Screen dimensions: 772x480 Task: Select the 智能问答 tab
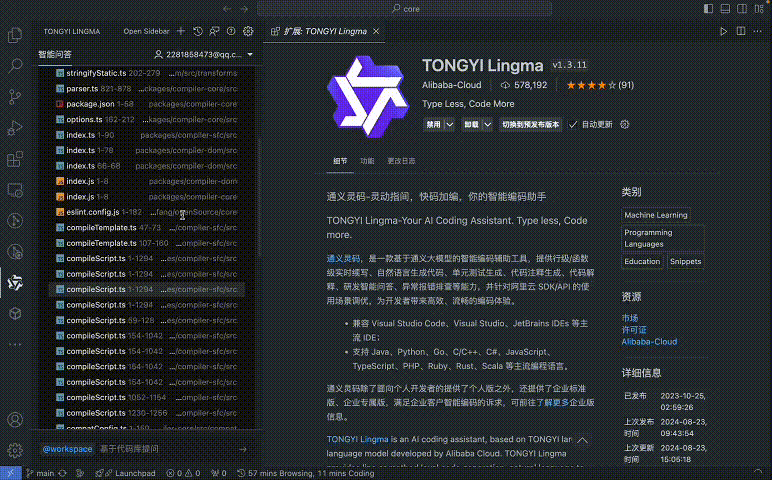[x=55, y=54]
